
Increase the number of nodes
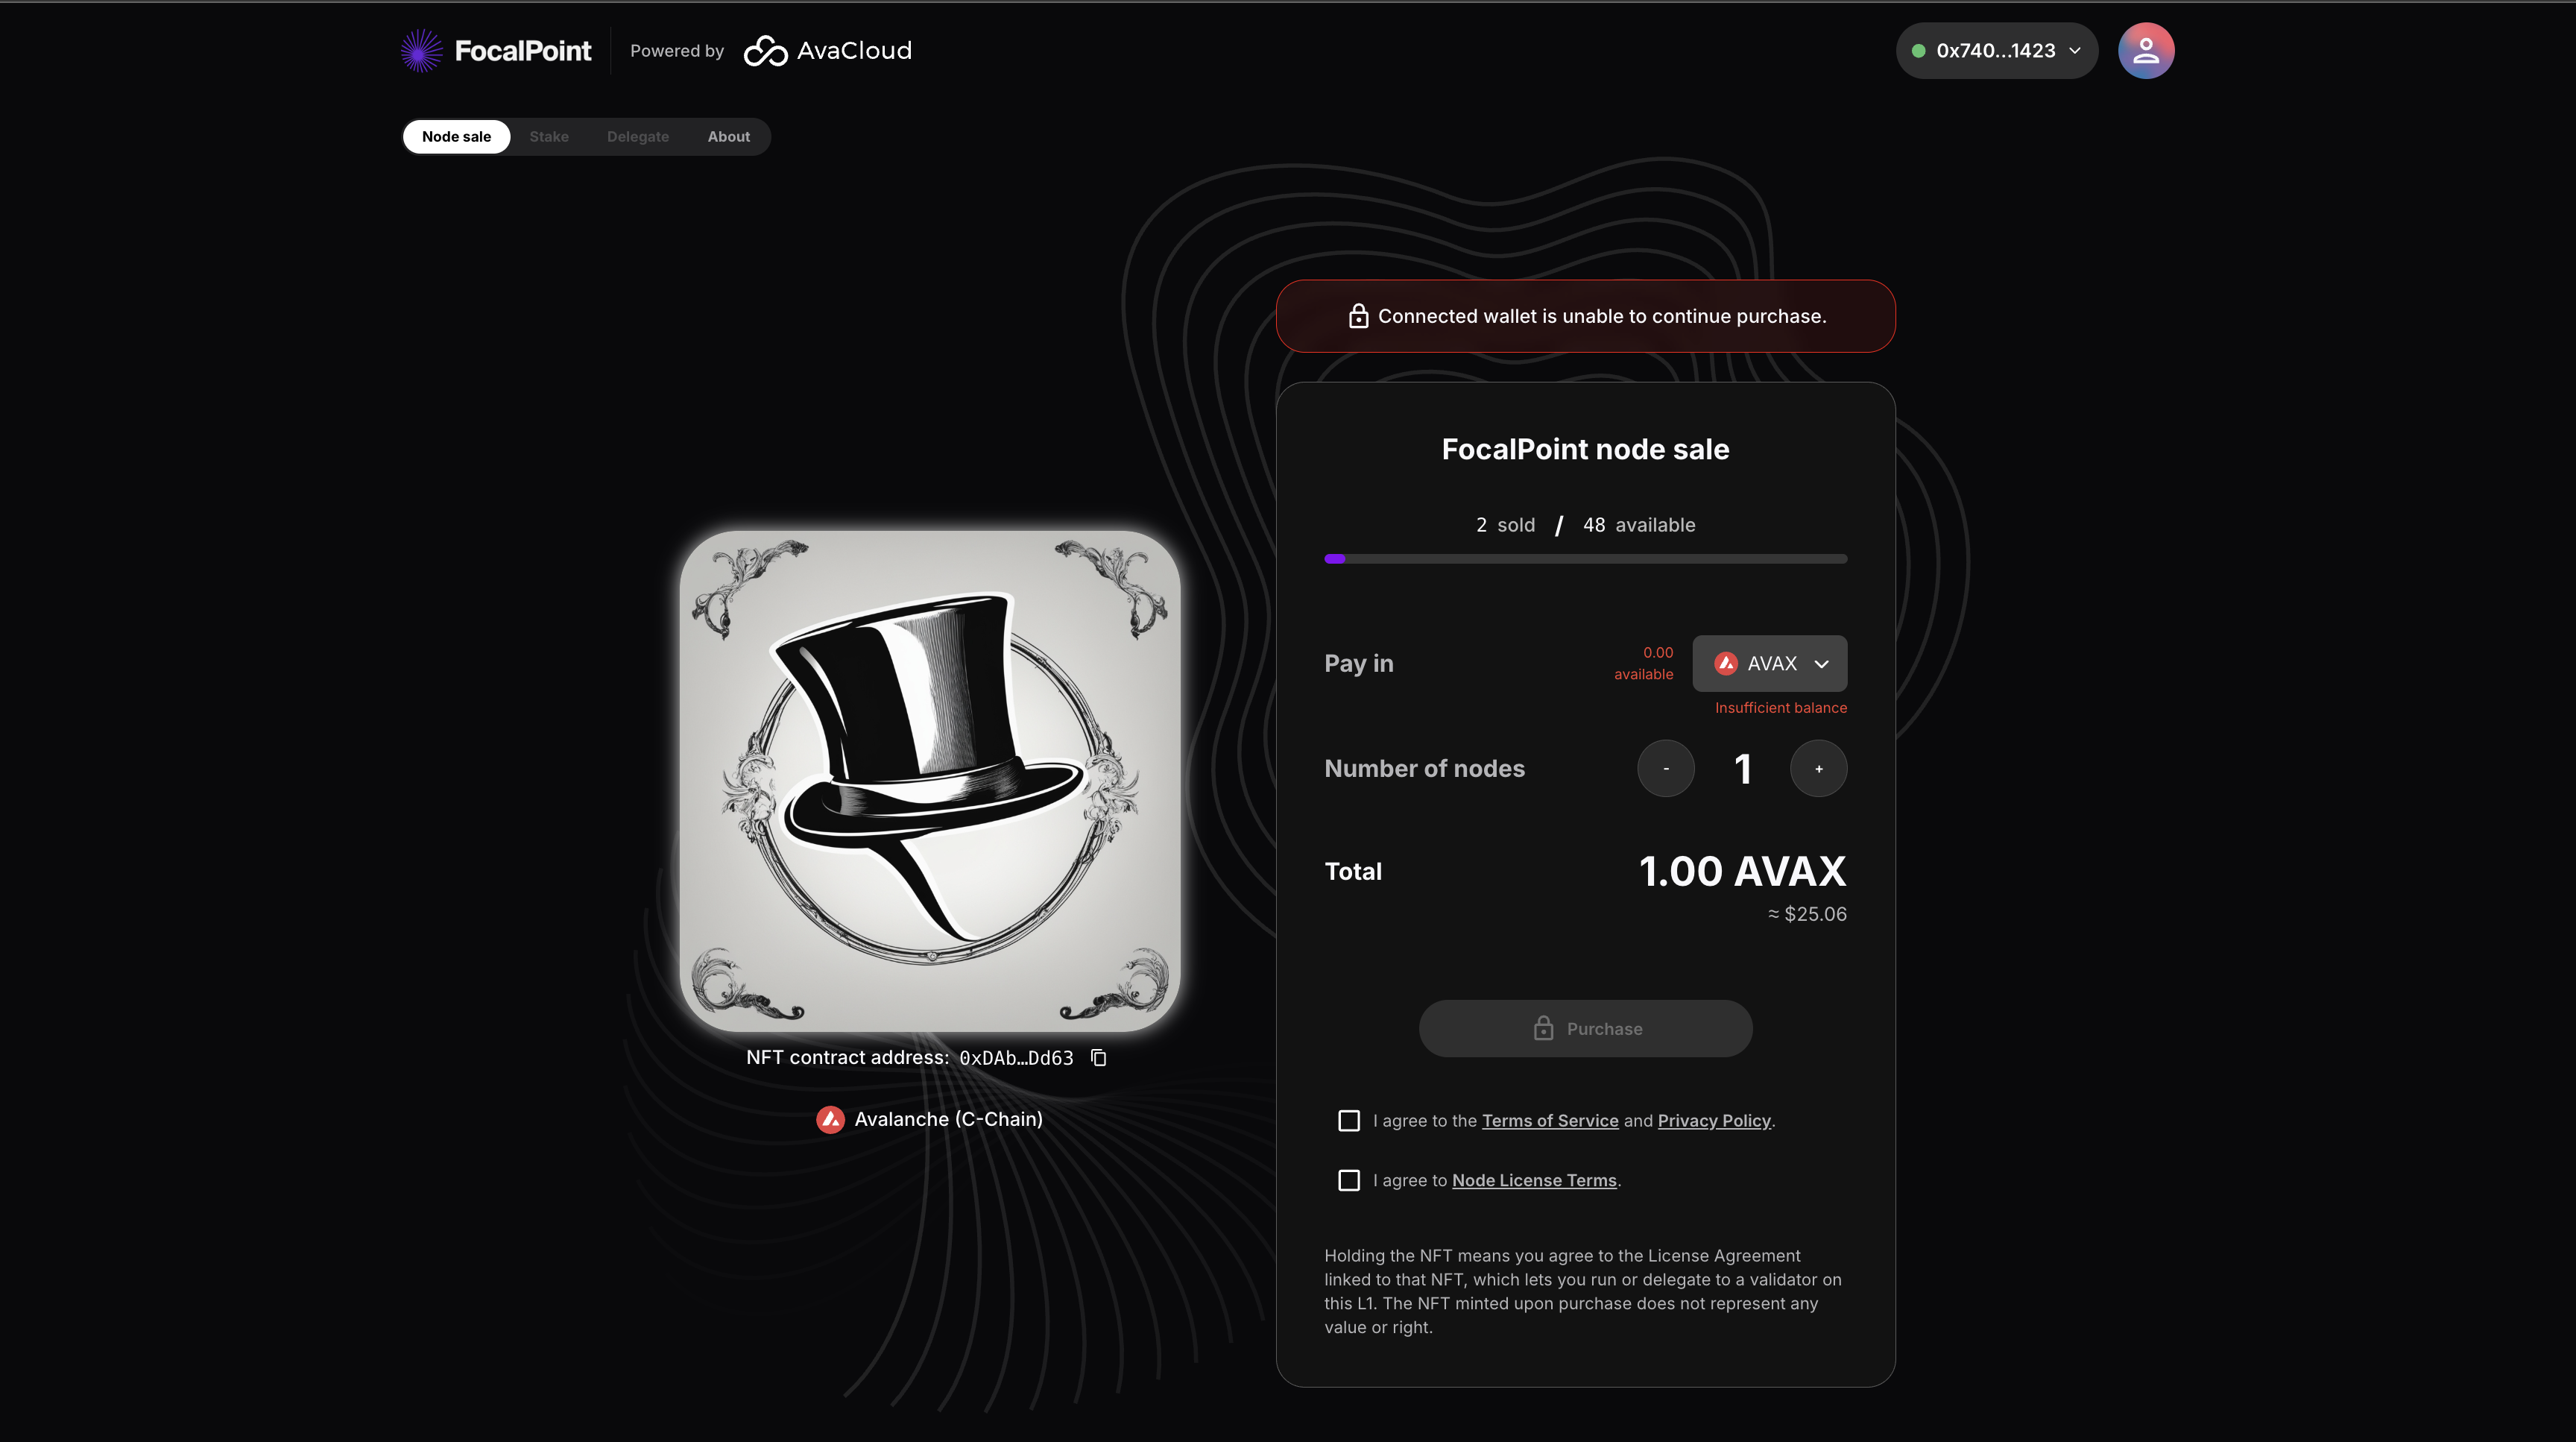1818,768
